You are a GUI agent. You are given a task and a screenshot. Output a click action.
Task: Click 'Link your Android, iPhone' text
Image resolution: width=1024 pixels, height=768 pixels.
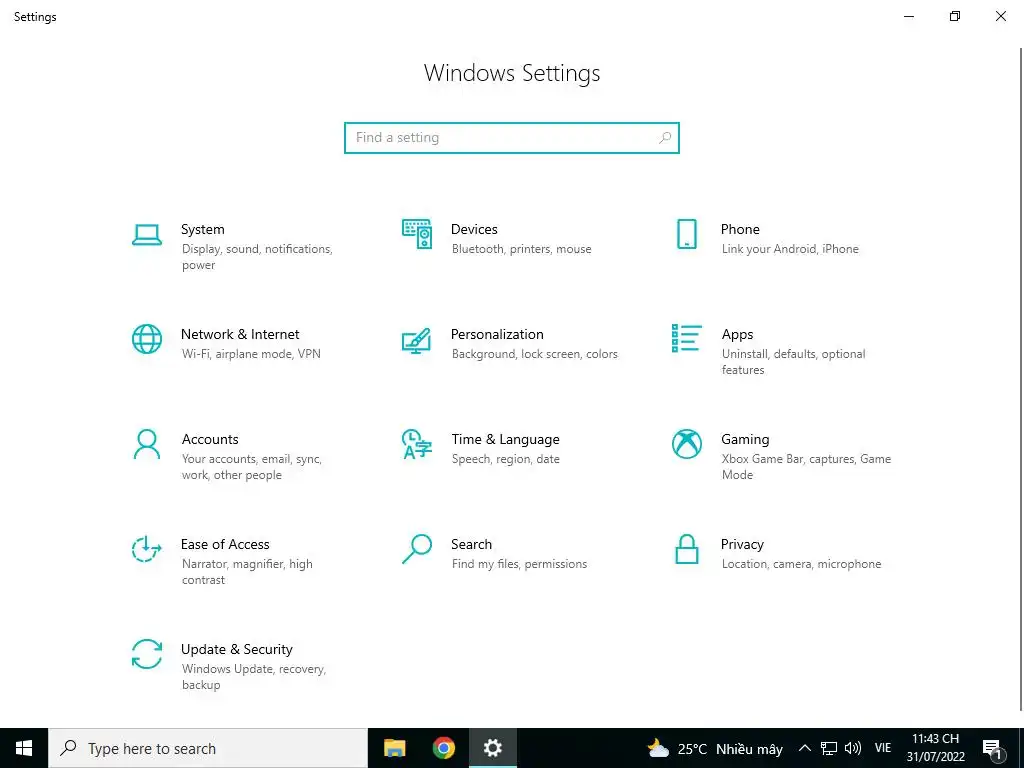(x=790, y=249)
